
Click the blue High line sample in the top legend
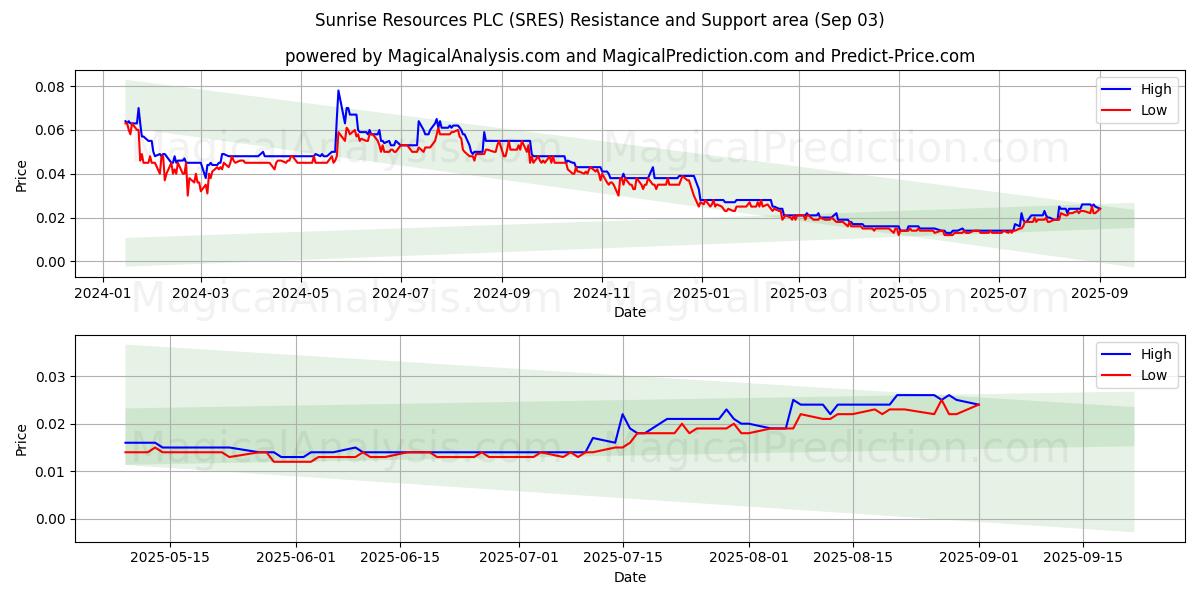pos(1117,90)
